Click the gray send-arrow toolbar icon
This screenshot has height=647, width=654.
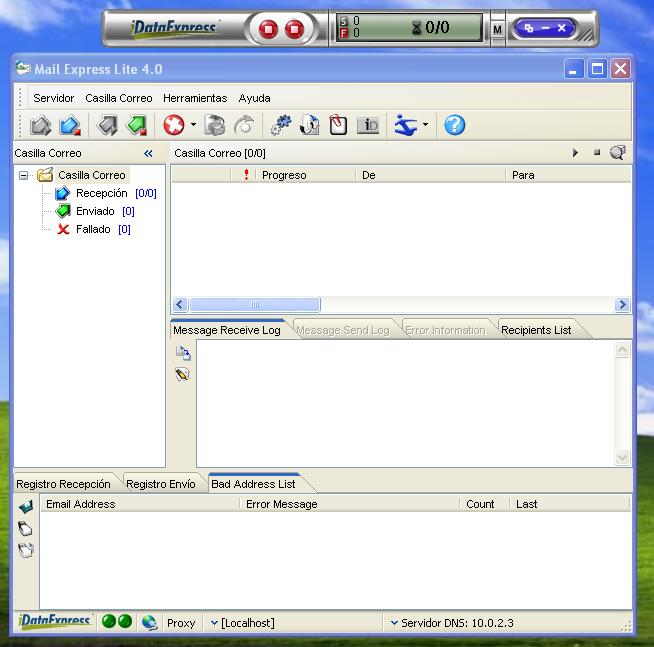pos(107,126)
